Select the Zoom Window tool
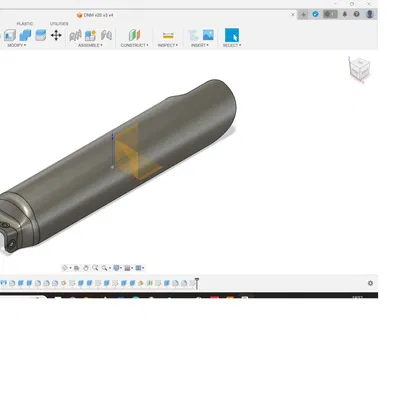This screenshot has height=400, width=400. 104,268
